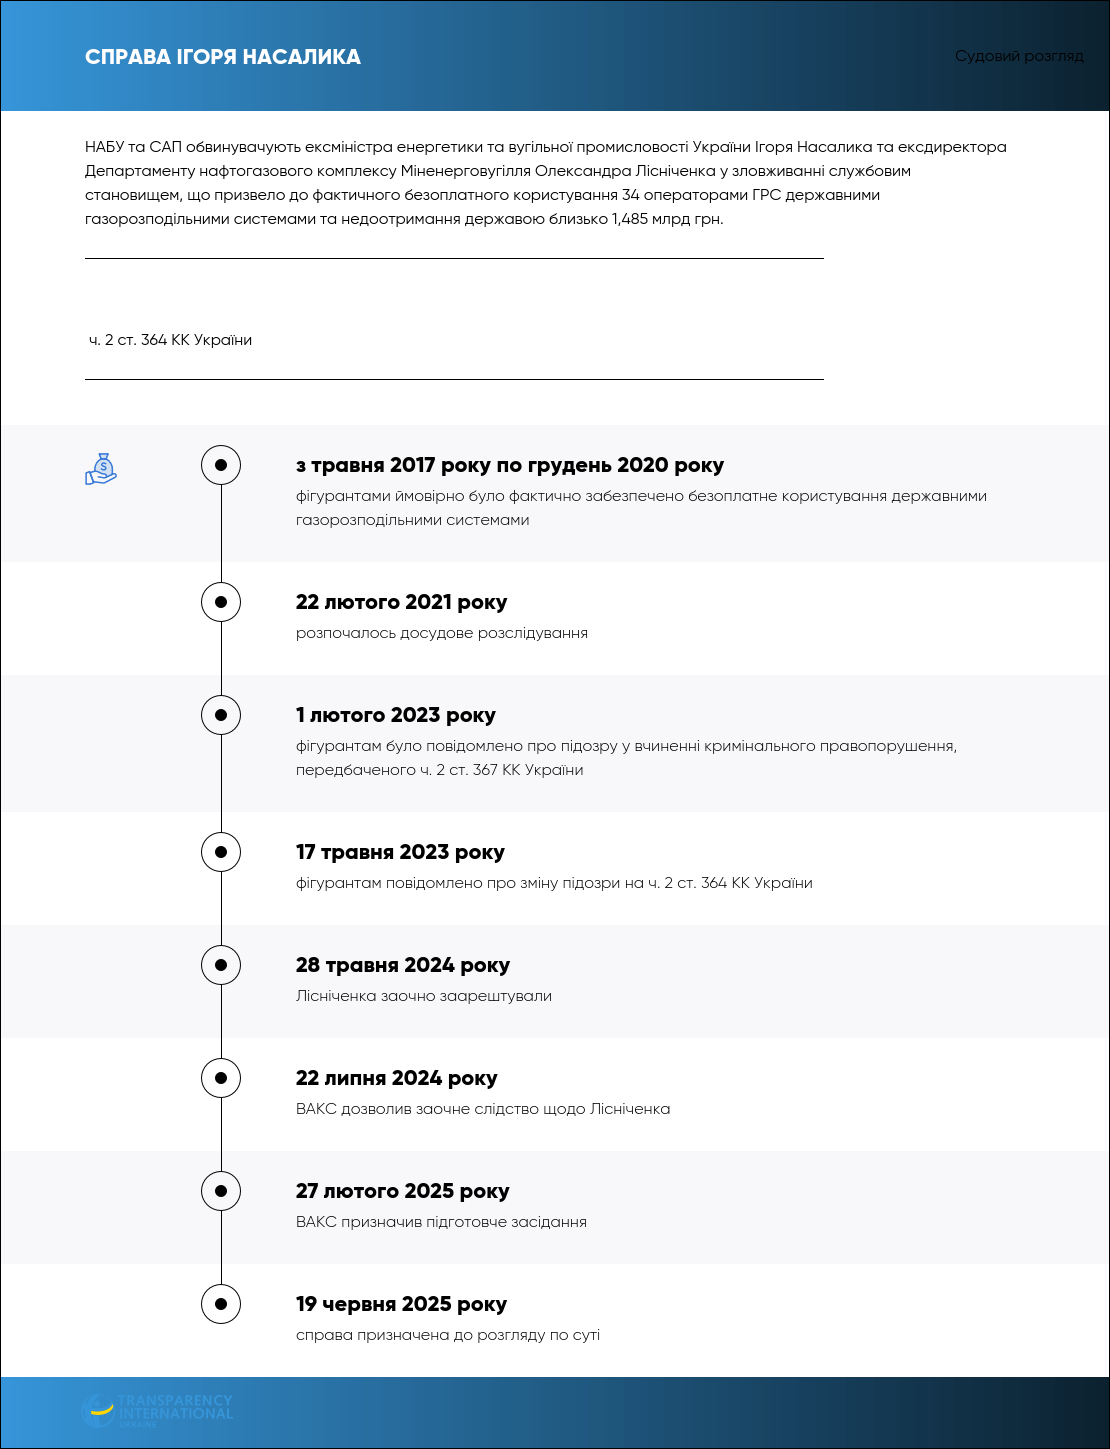Click 'справа призначена до розгляду по суті'

point(448,1335)
